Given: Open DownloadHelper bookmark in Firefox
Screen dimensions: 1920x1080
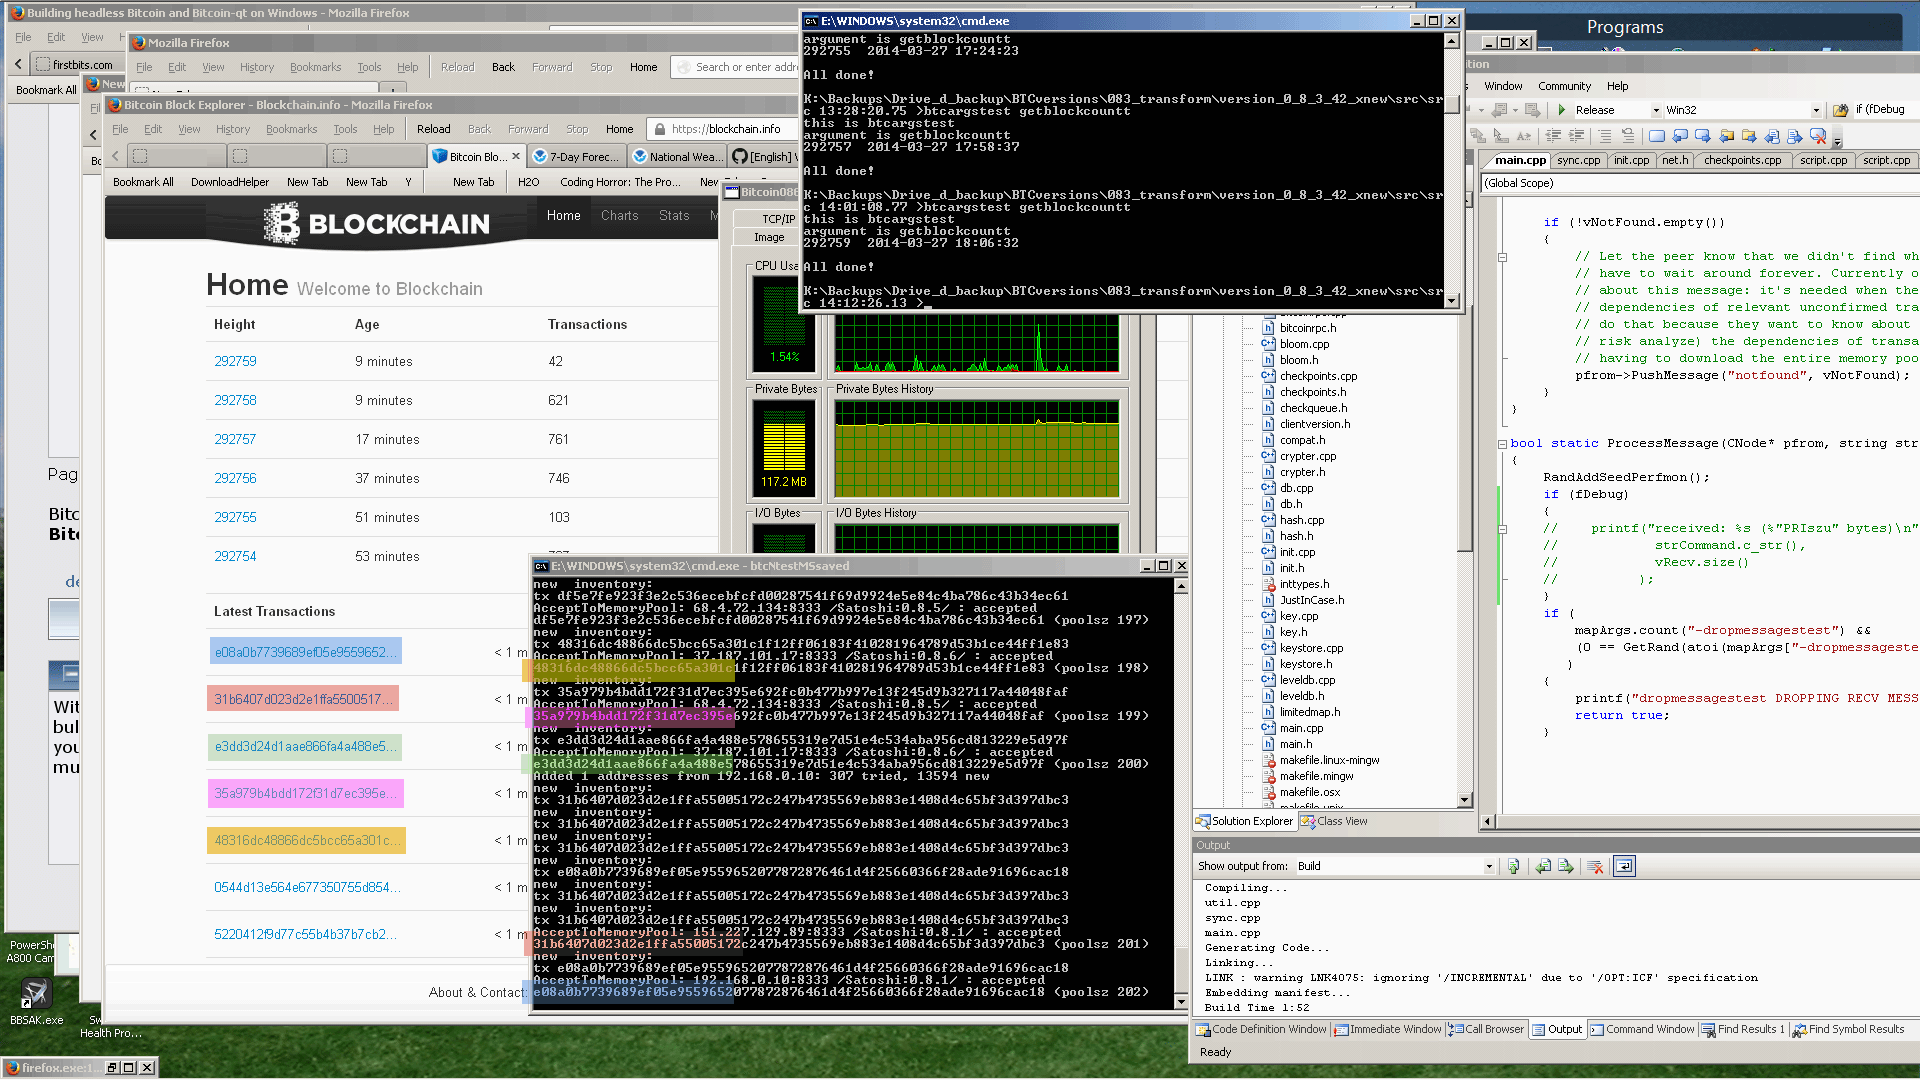Looking at the screenshot, I should click(229, 182).
